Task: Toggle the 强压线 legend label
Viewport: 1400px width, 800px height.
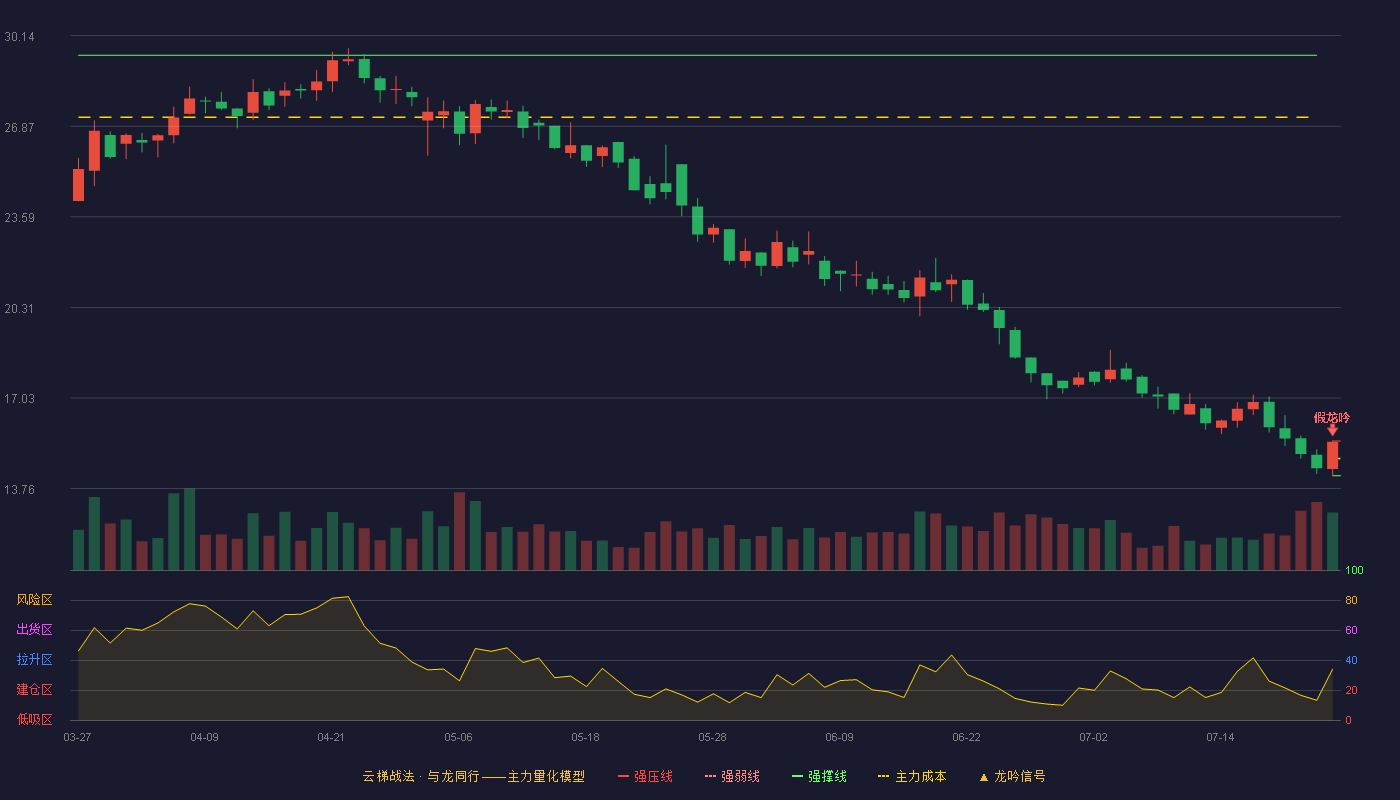Action: [x=653, y=776]
